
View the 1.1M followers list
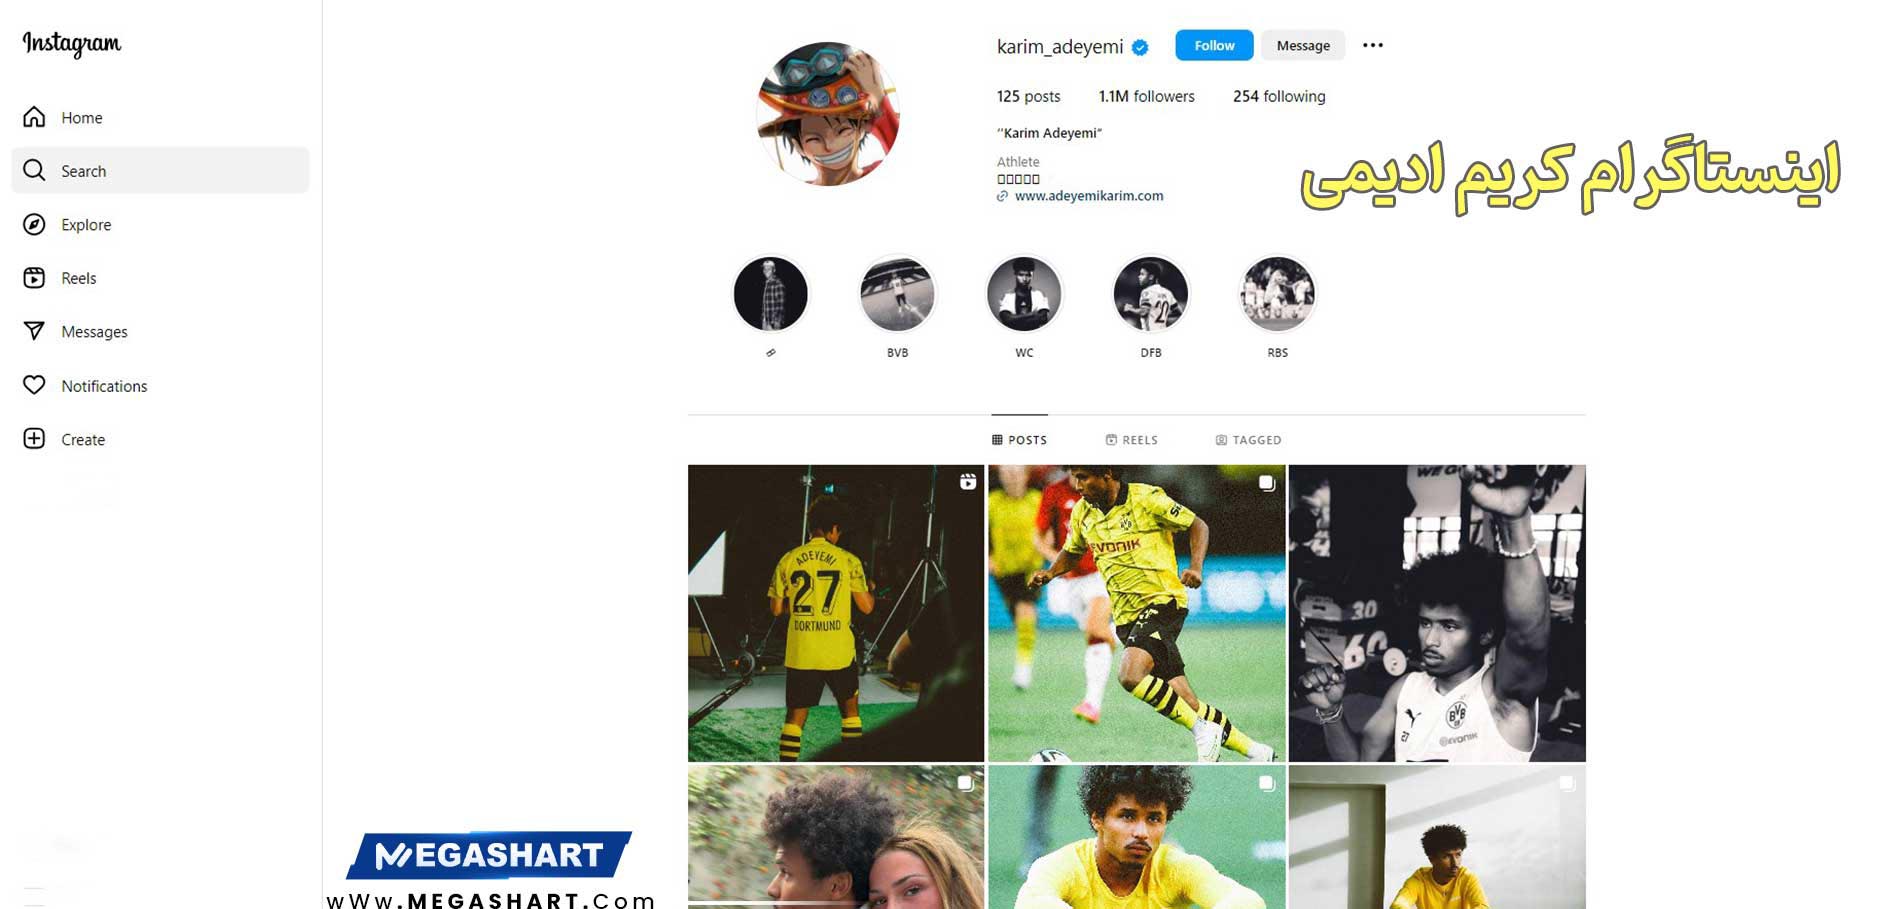(x=1146, y=96)
